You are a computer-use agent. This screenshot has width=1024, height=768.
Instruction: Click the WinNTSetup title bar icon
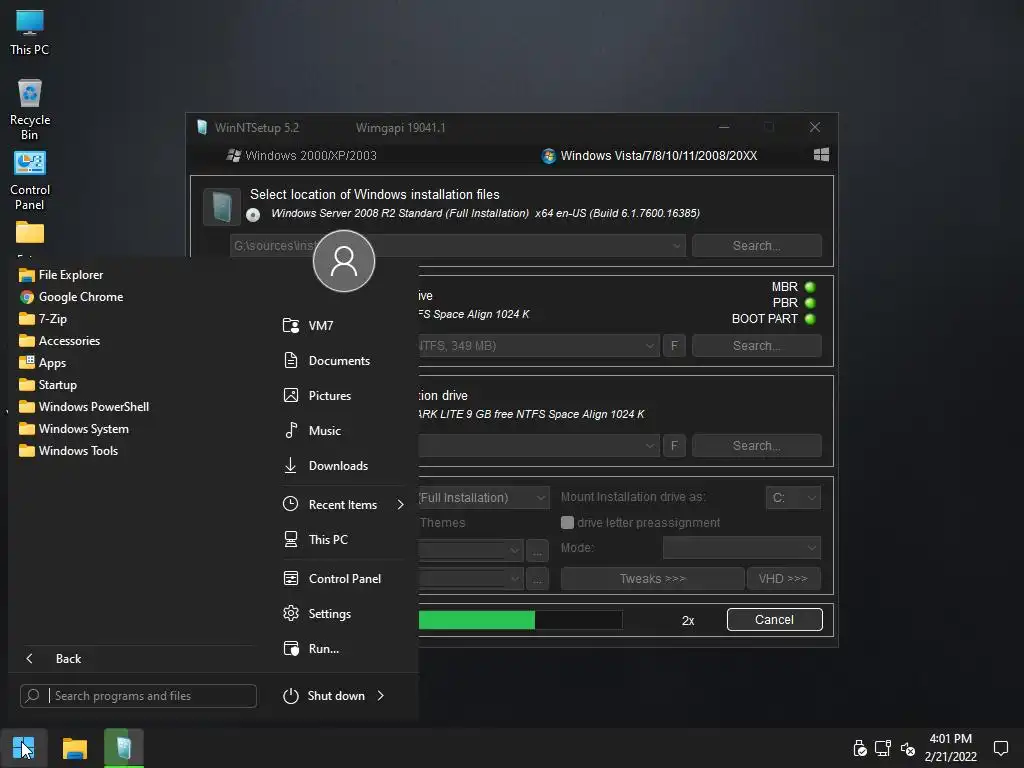(x=202, y=127)
